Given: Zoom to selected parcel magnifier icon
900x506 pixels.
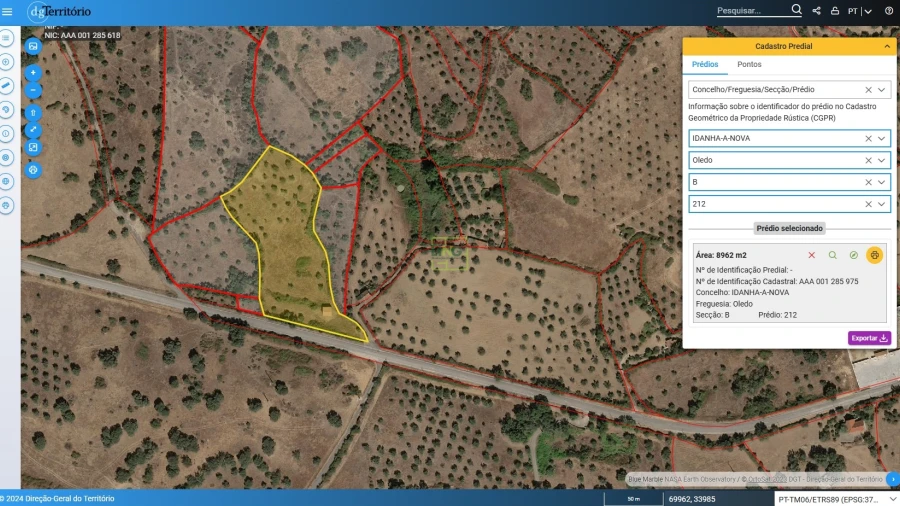Looking at the screenshot, I should [x=832, y=255].
